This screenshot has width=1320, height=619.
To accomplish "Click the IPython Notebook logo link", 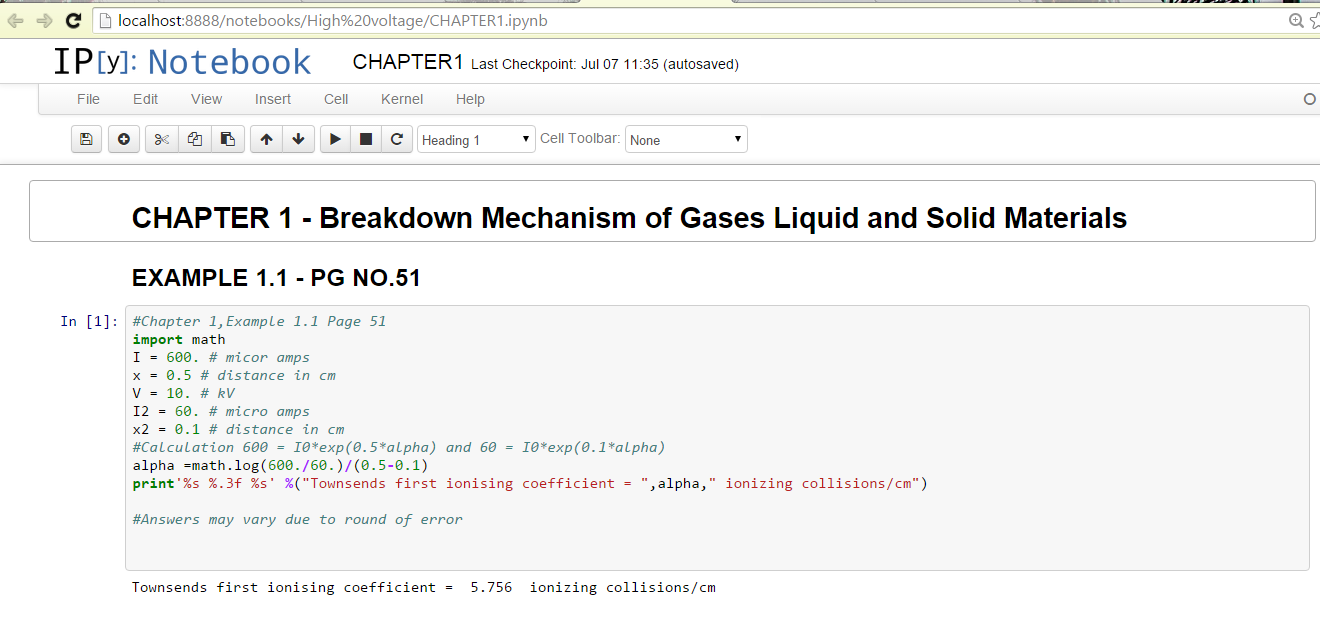I will click(x=182, y=62).
